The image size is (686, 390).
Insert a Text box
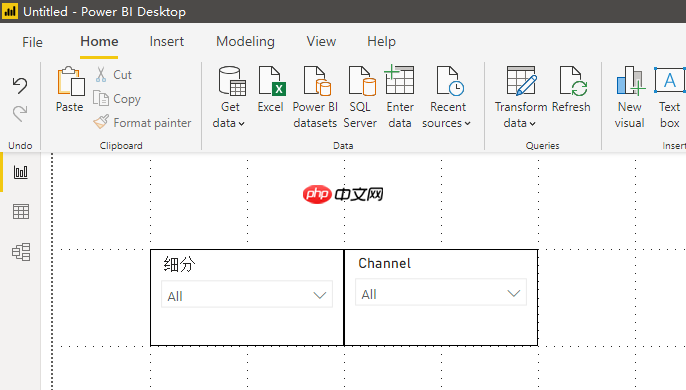click(669, 97)
